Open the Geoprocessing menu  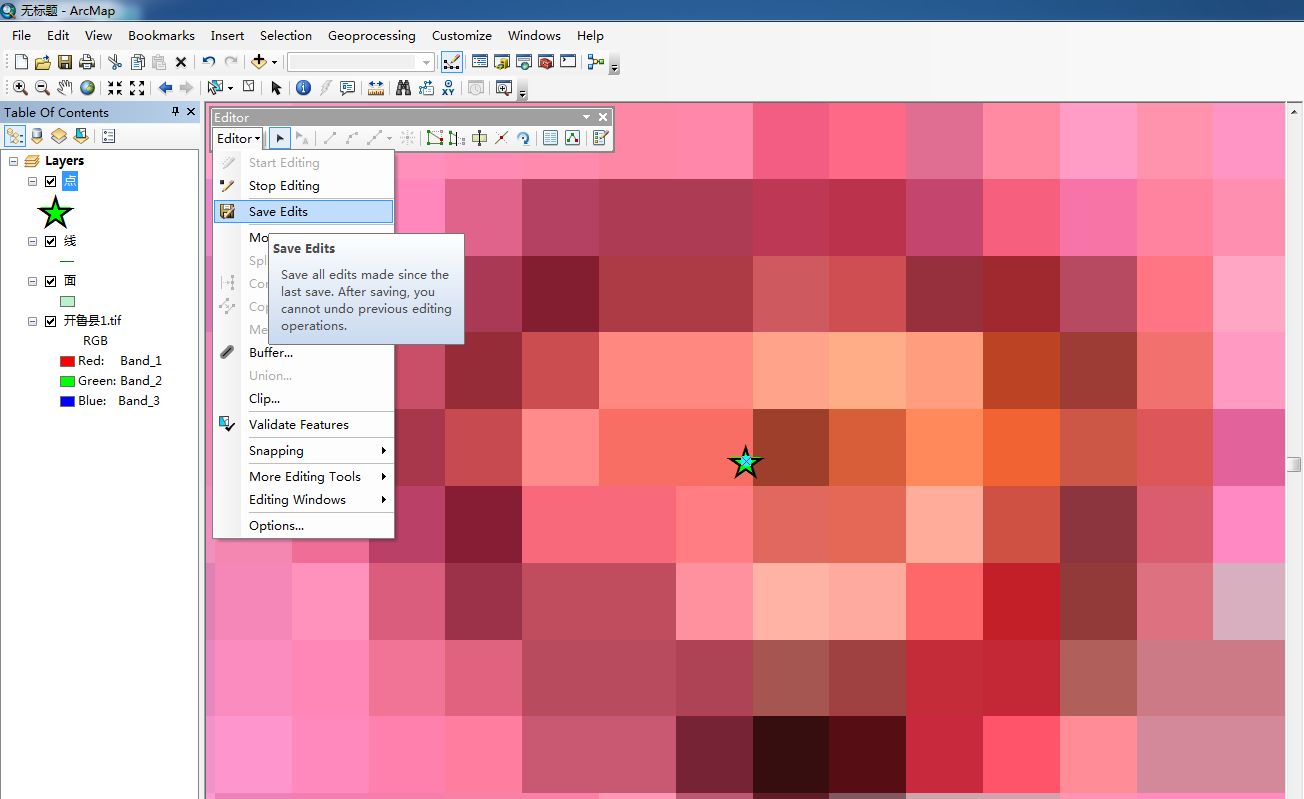pyautogui.click(x=372, y=35)
